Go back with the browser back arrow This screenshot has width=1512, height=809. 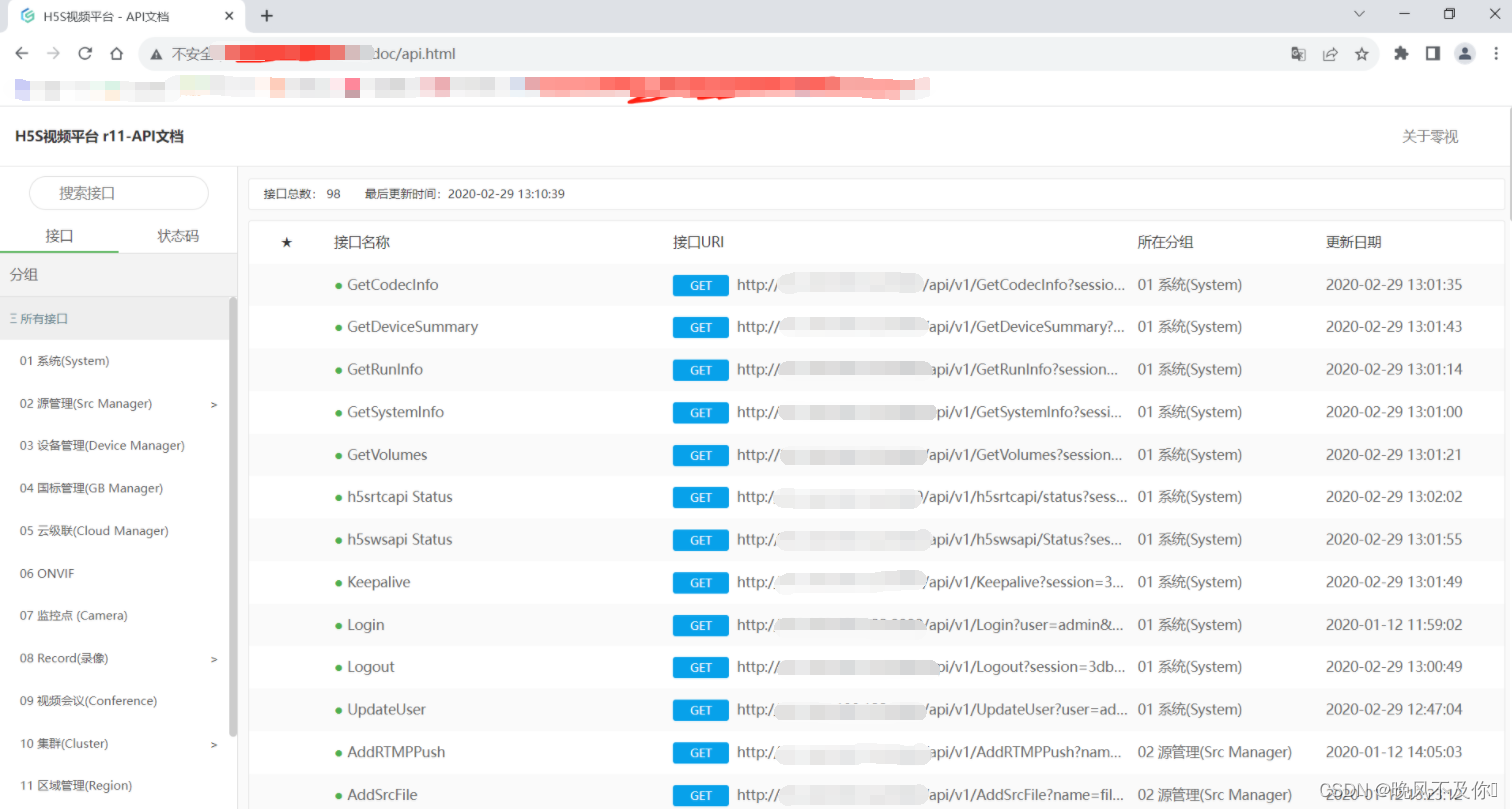coord(22,54)
